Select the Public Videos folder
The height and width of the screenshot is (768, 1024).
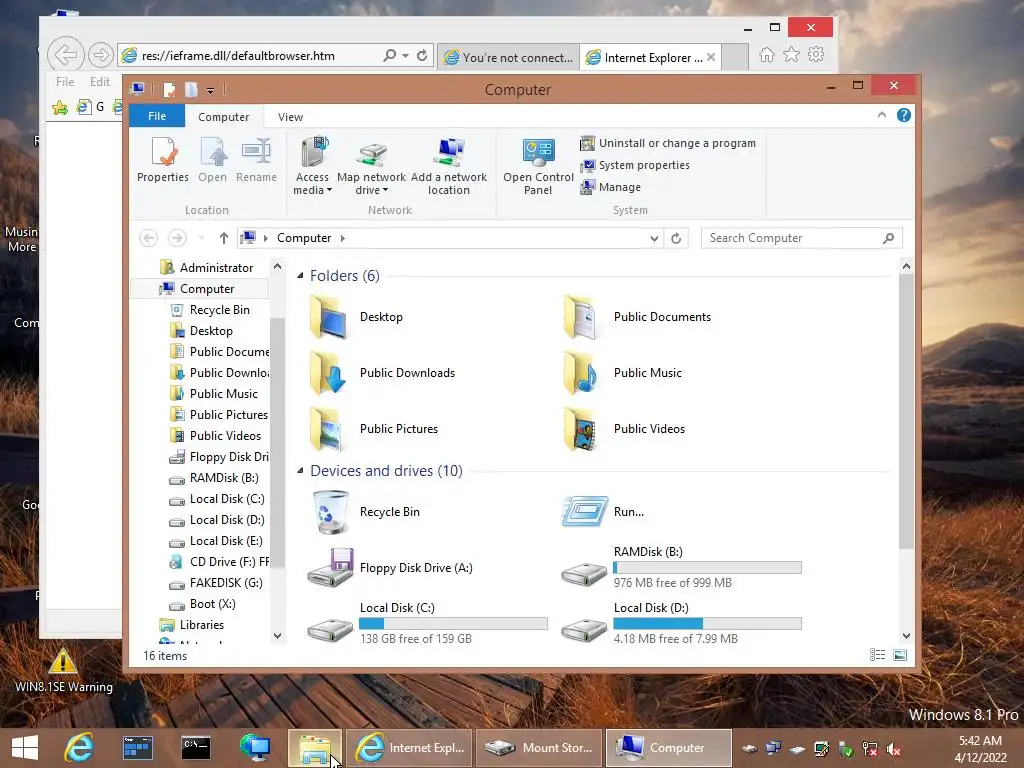(x=624, y=429)
